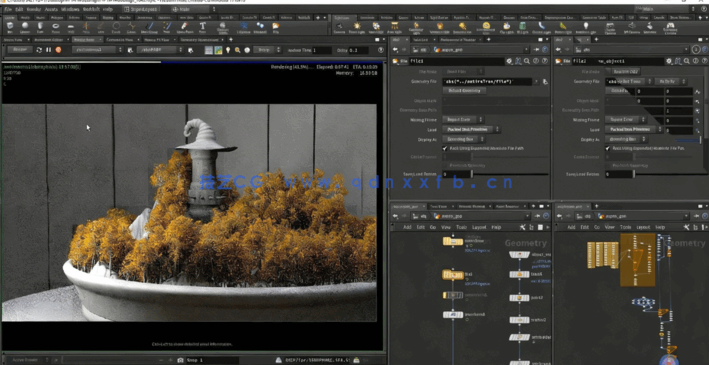Toggle Pack Using Expanded File Path for file1
709x365 pixels.
tap(445, 148)
